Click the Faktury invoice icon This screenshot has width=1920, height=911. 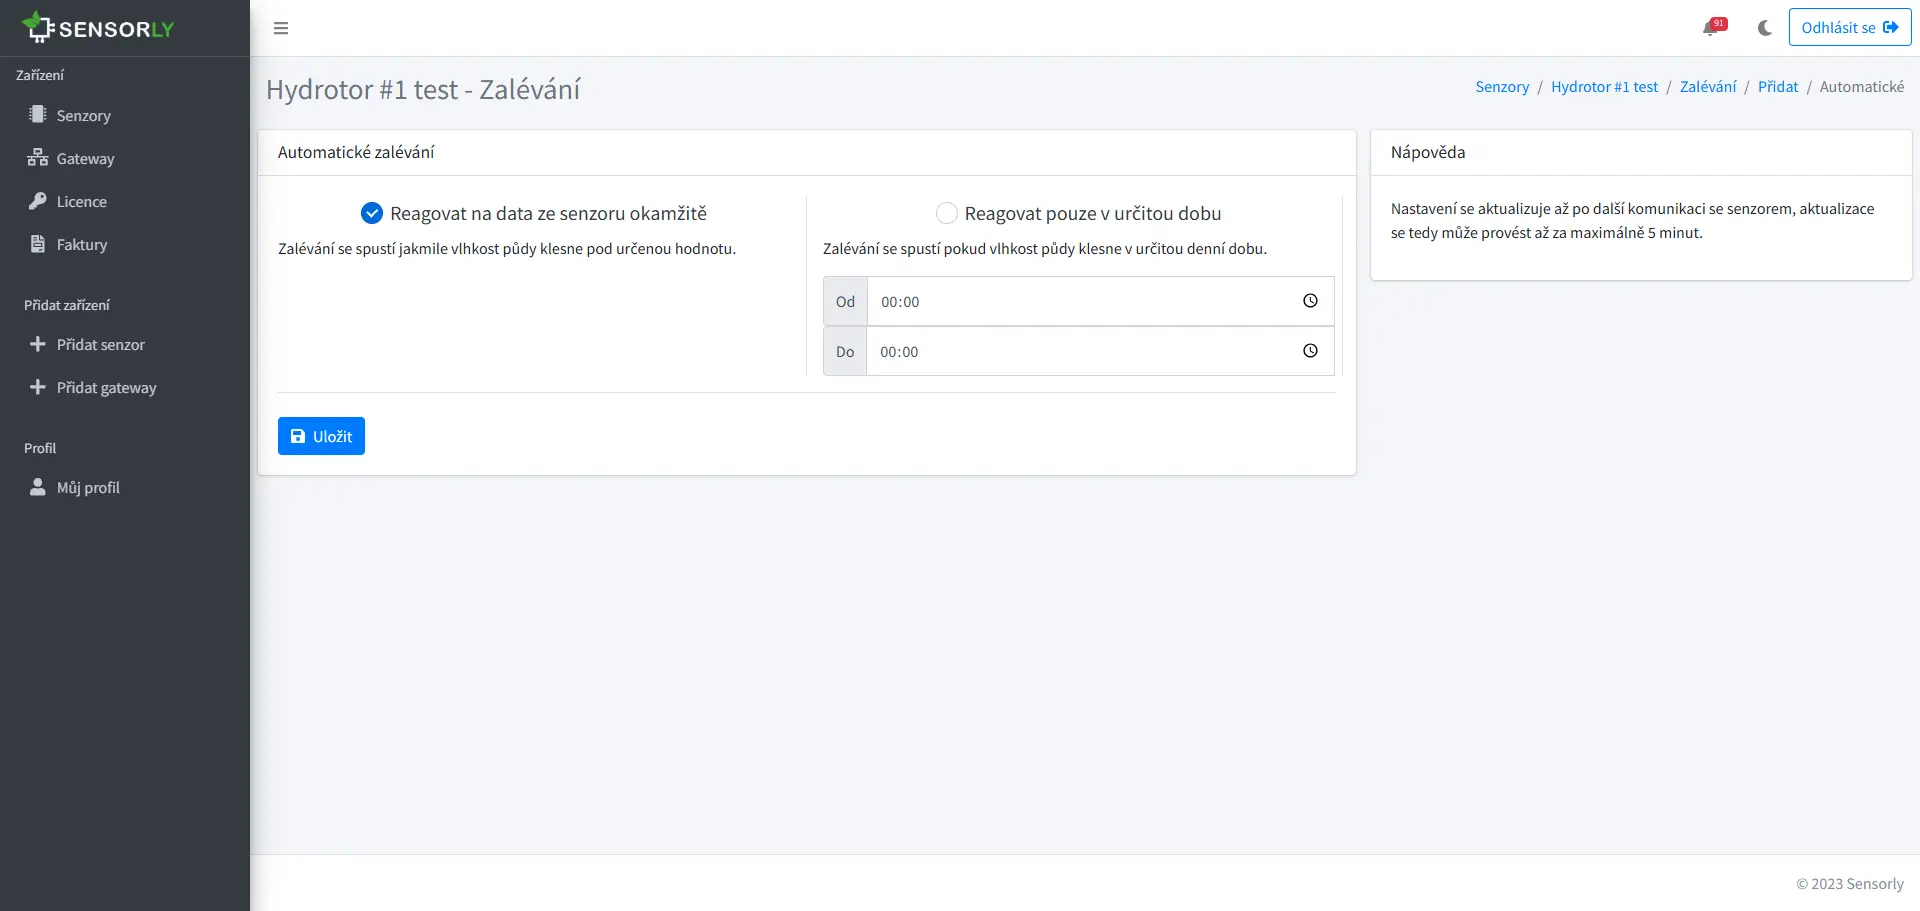pyautogui.click(x=36, y=244)
